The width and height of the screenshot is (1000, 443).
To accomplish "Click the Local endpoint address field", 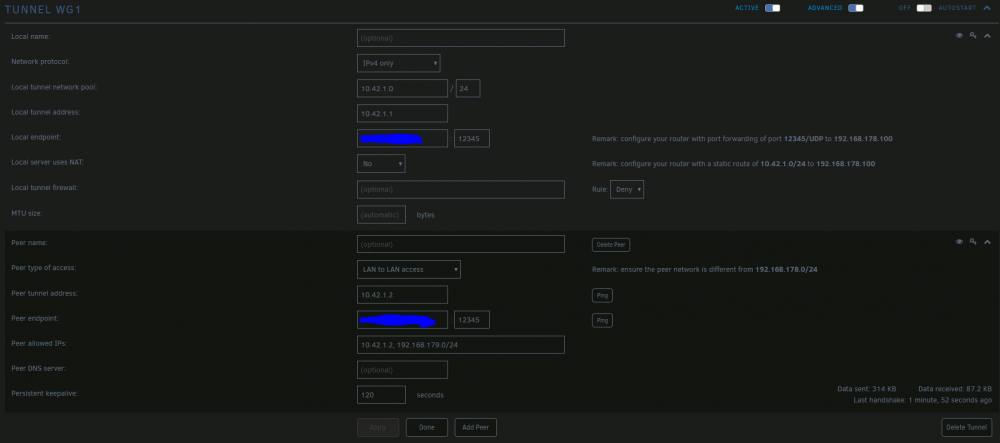I will (402, 139).
